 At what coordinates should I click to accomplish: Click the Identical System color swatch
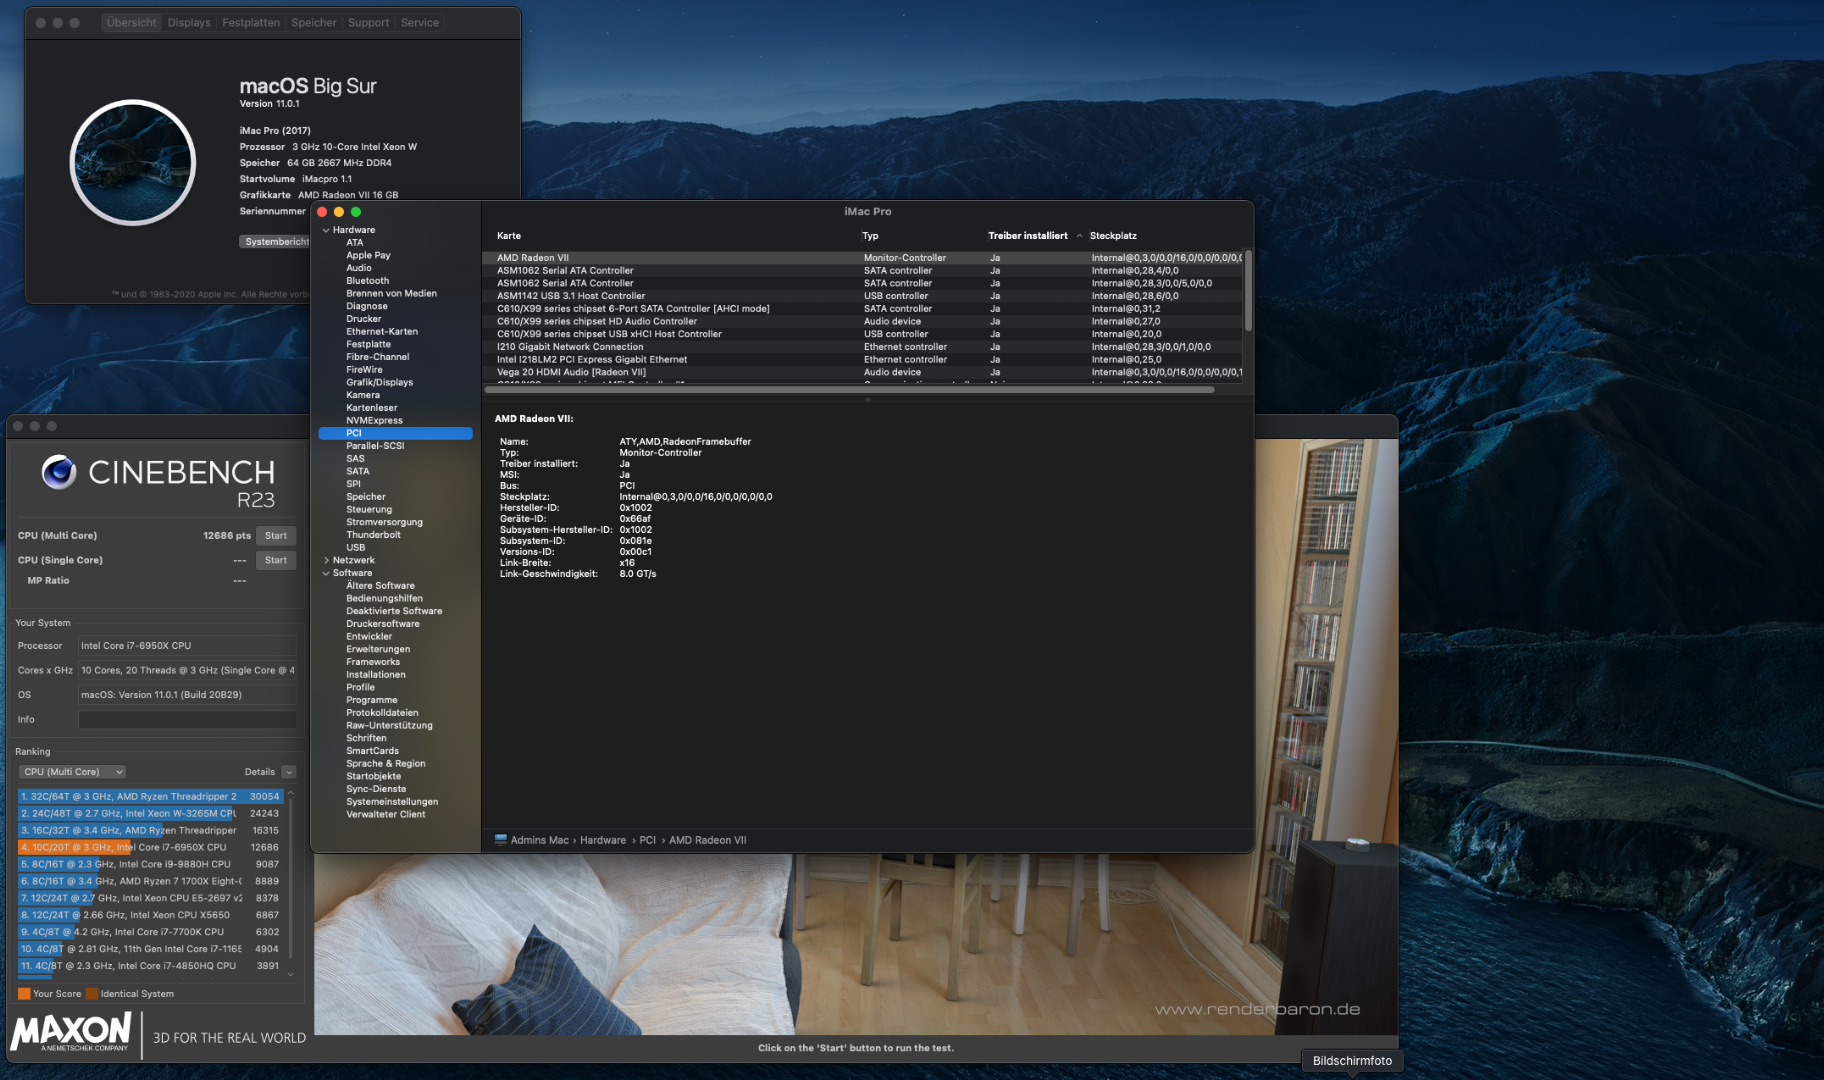(x=92, y=994)
